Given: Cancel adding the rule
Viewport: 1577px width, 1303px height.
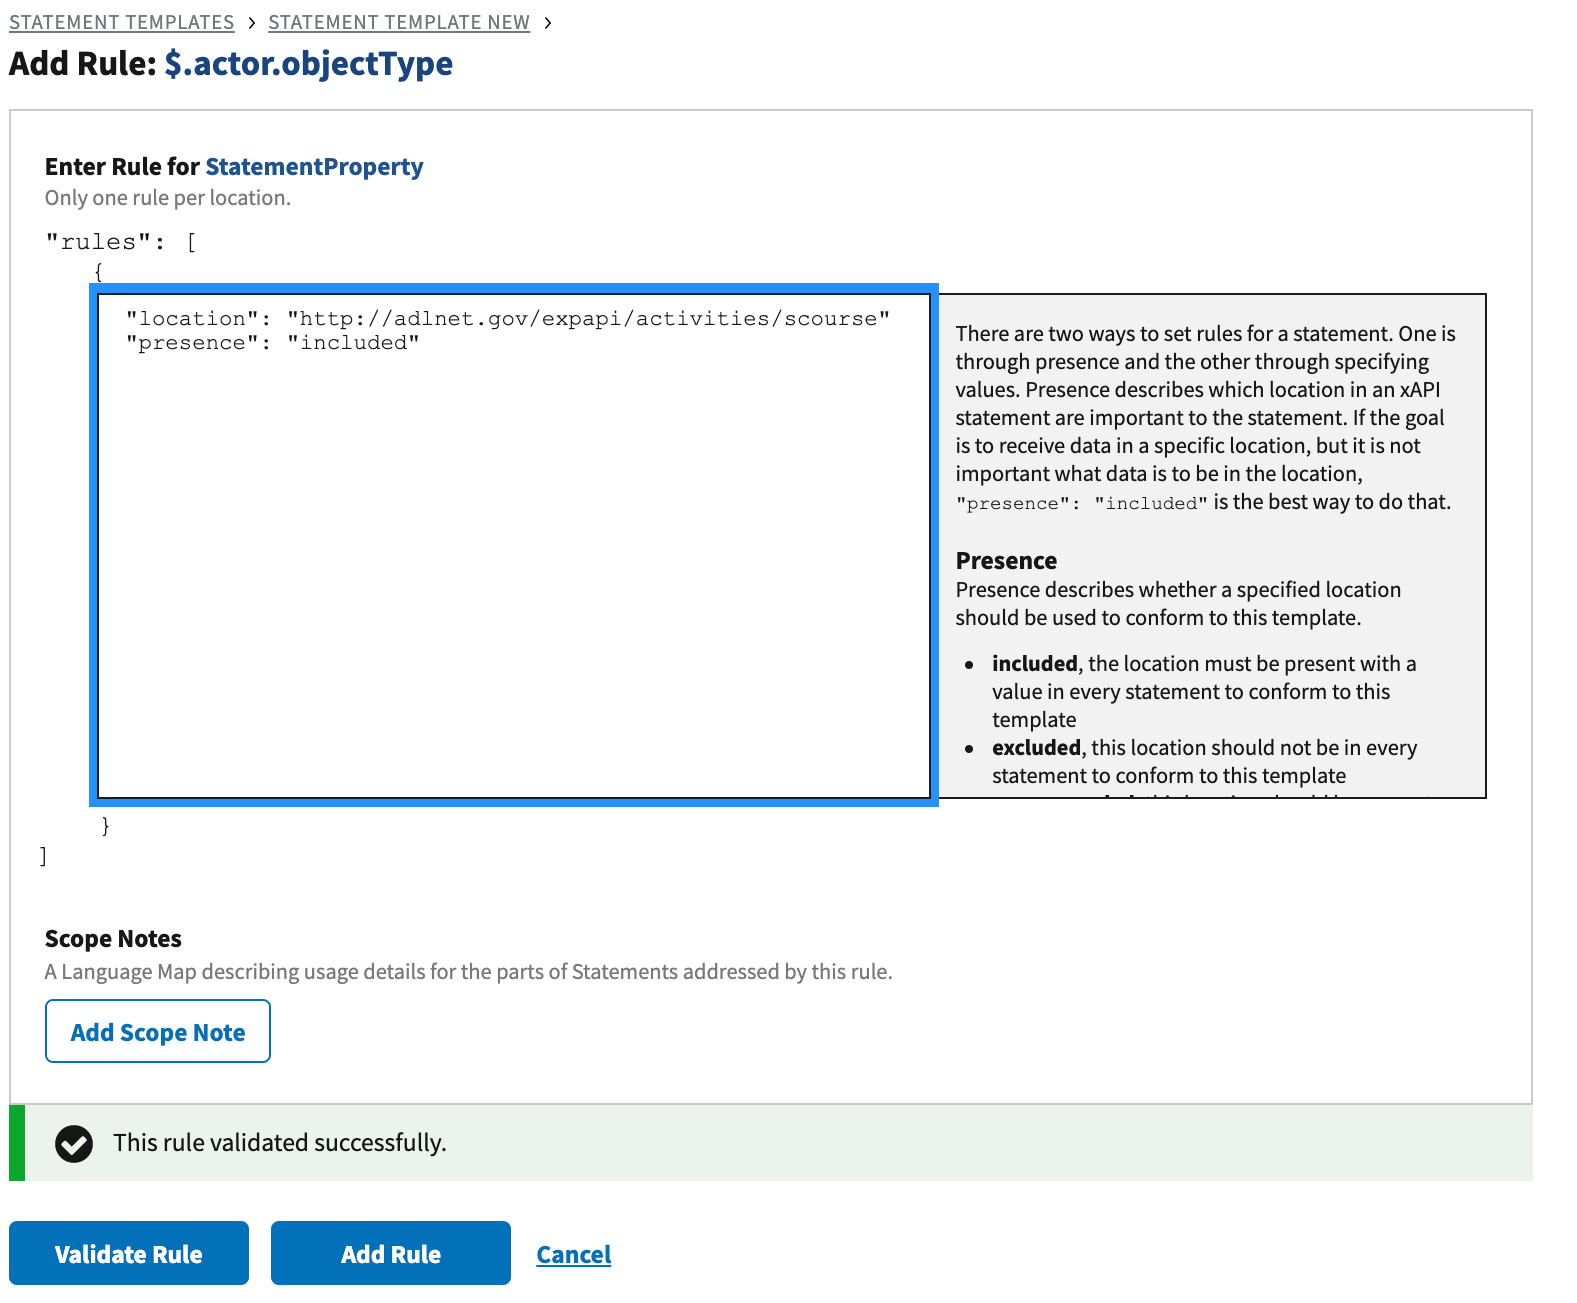Looking at the screenshot, I should [x=573, y=1254].
